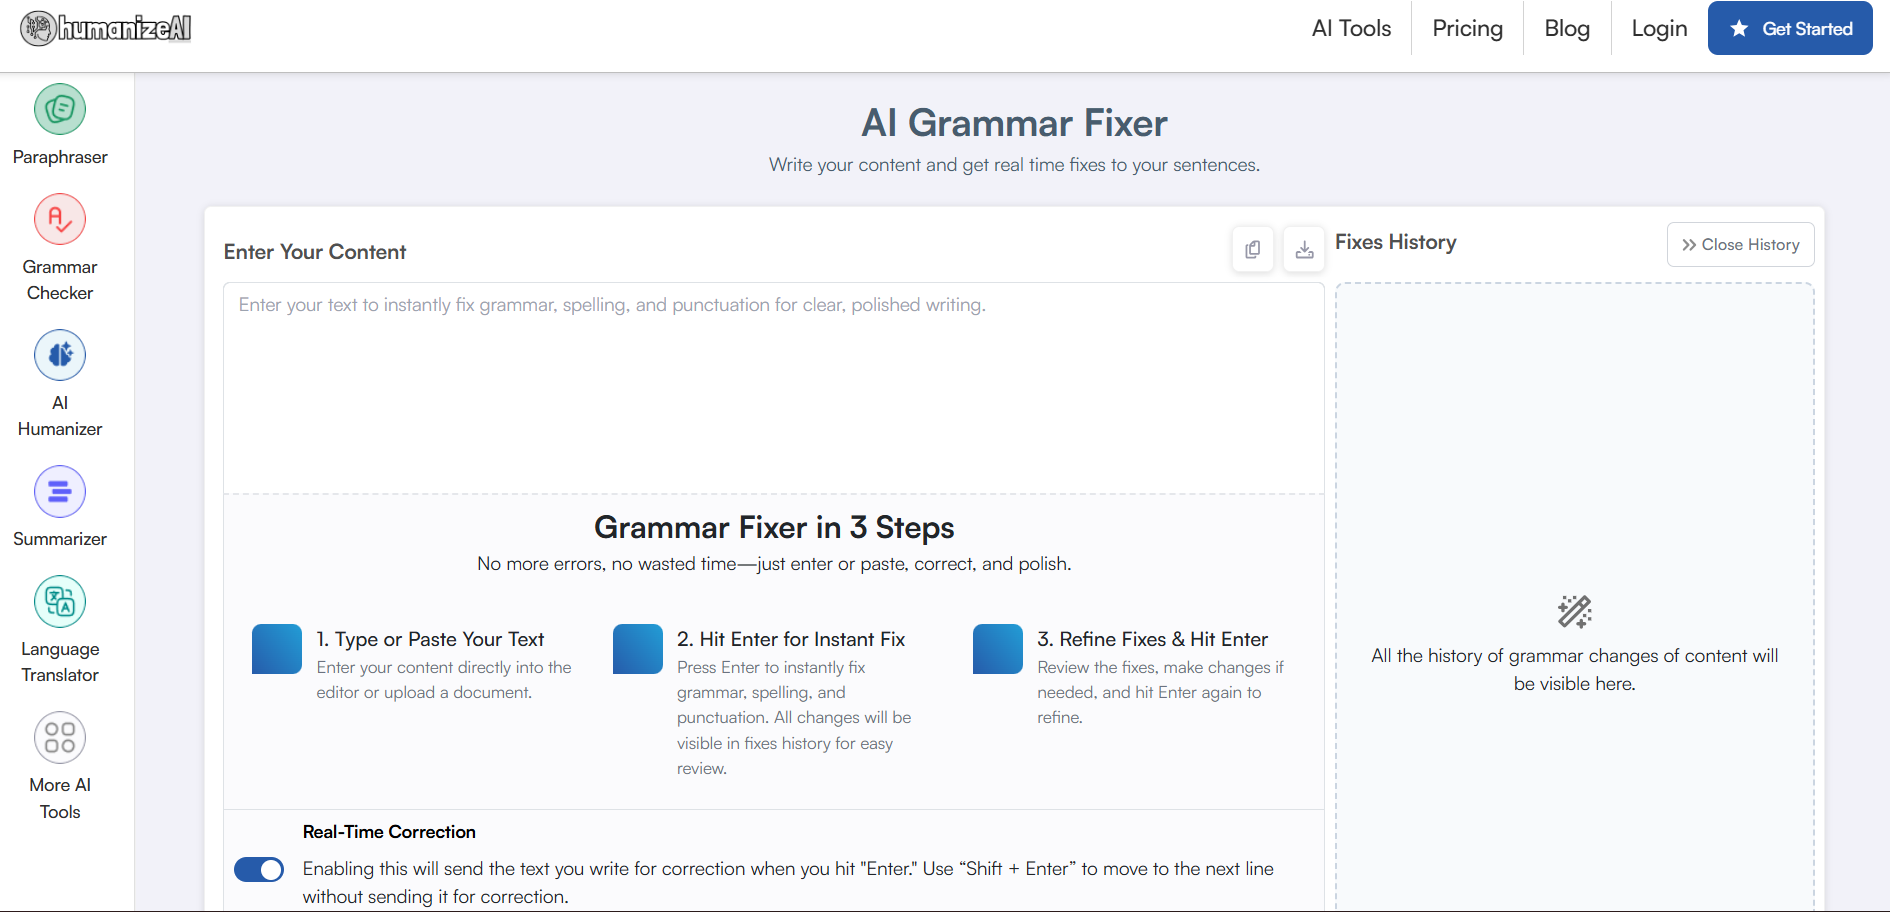Open the Login page
The width and height of the screenshot is (1890, 912).
point(1659,28)
